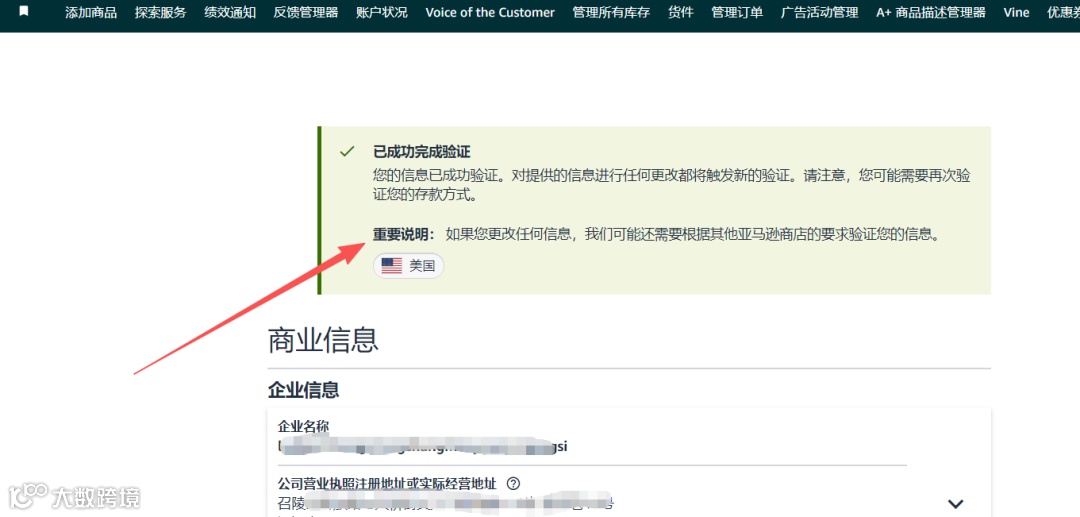
Task: Go to the Vine menu item
Action: (1017, 12)
